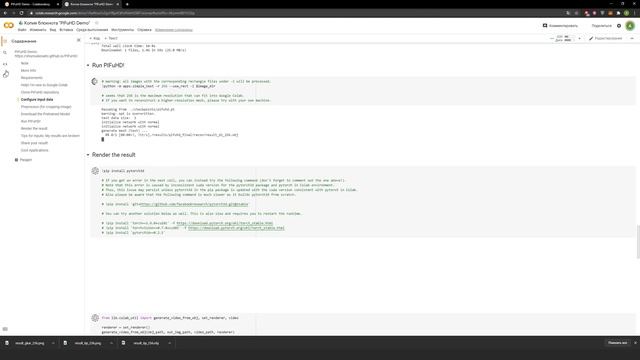Go to Render the result in contents
The image size is (640, 360).
34,129
